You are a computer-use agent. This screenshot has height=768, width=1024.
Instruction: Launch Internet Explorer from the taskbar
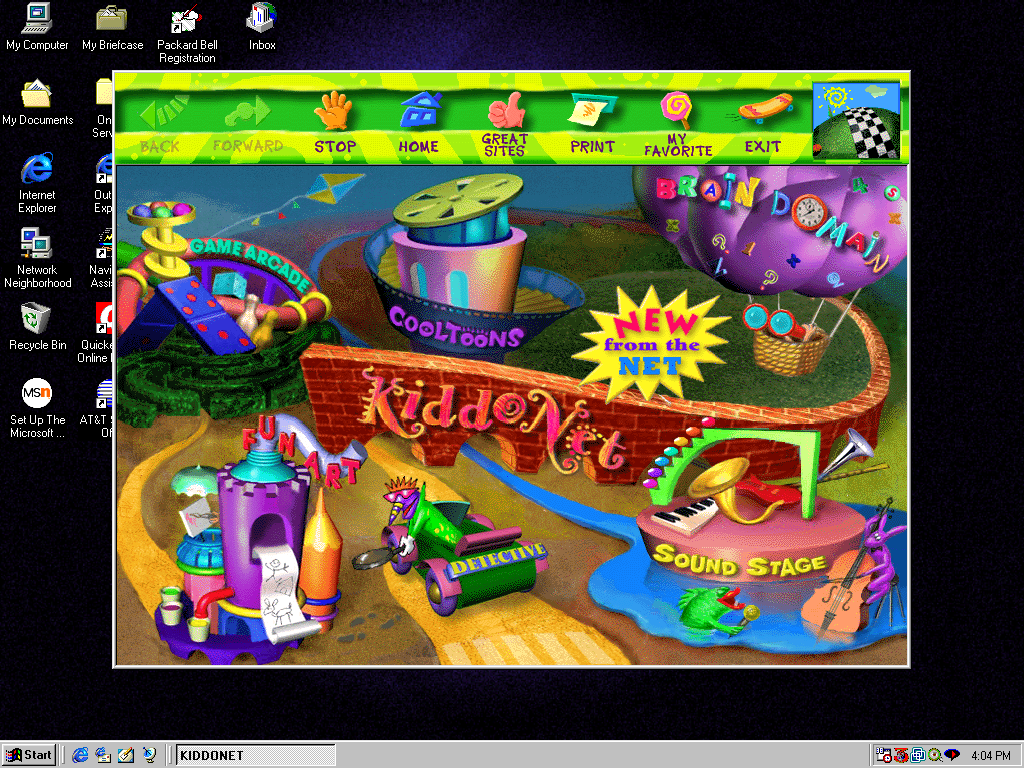pos(79,755)
